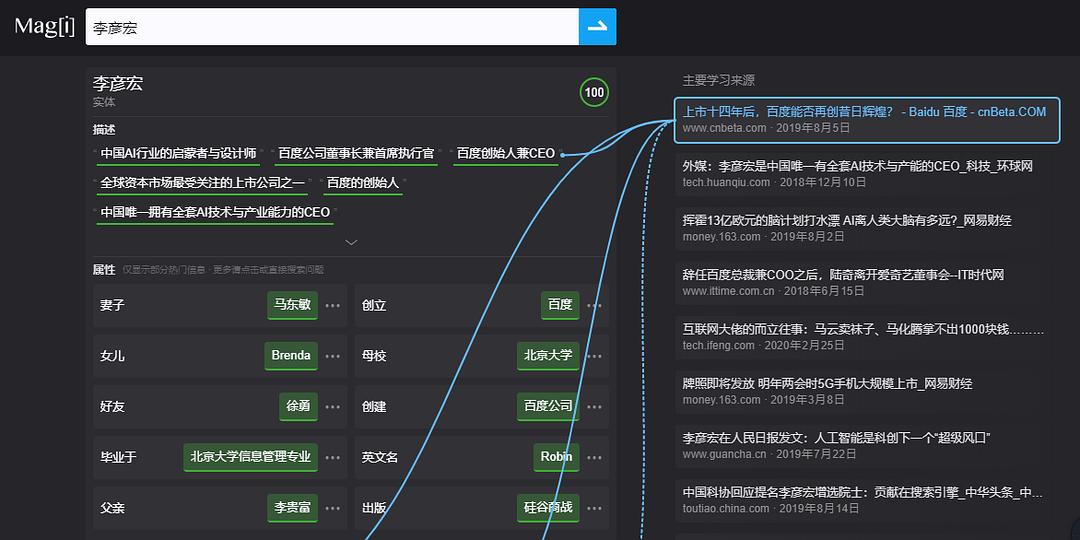Viewport: 1080px width, 540px height.
Task: Click the 主要学习来源 heading
Action: click(x=718, y=81)
